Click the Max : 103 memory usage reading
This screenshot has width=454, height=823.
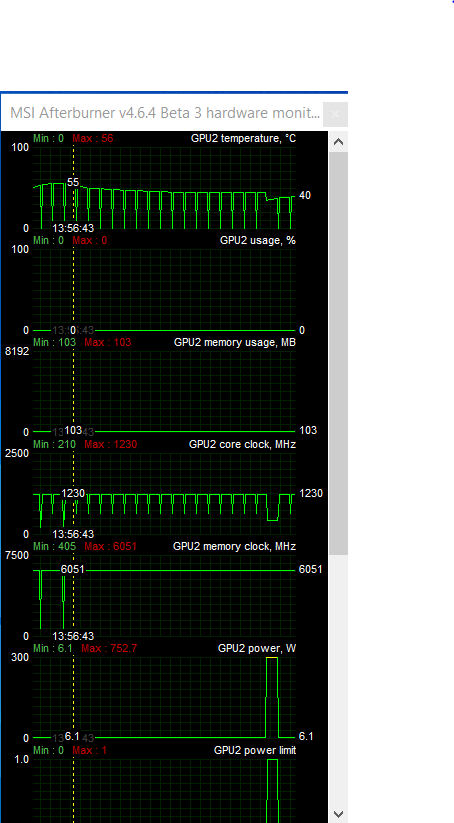pyautogui.click(x=108, y=343)
